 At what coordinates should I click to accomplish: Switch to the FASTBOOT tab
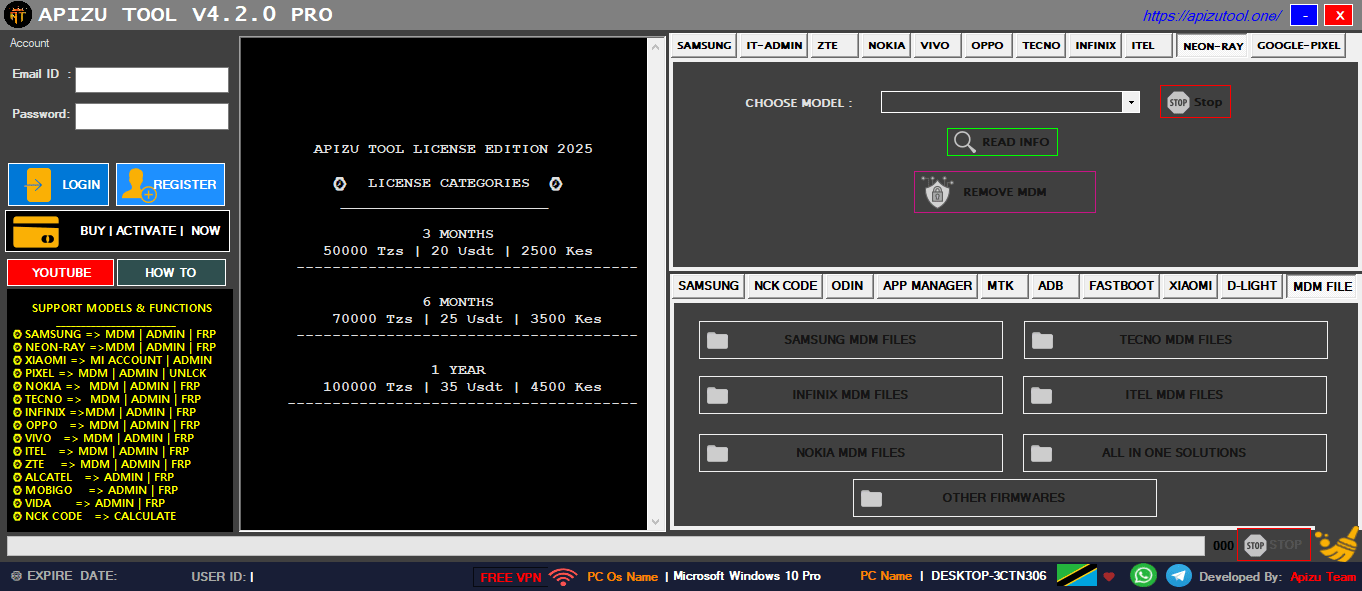point(1120,285)
